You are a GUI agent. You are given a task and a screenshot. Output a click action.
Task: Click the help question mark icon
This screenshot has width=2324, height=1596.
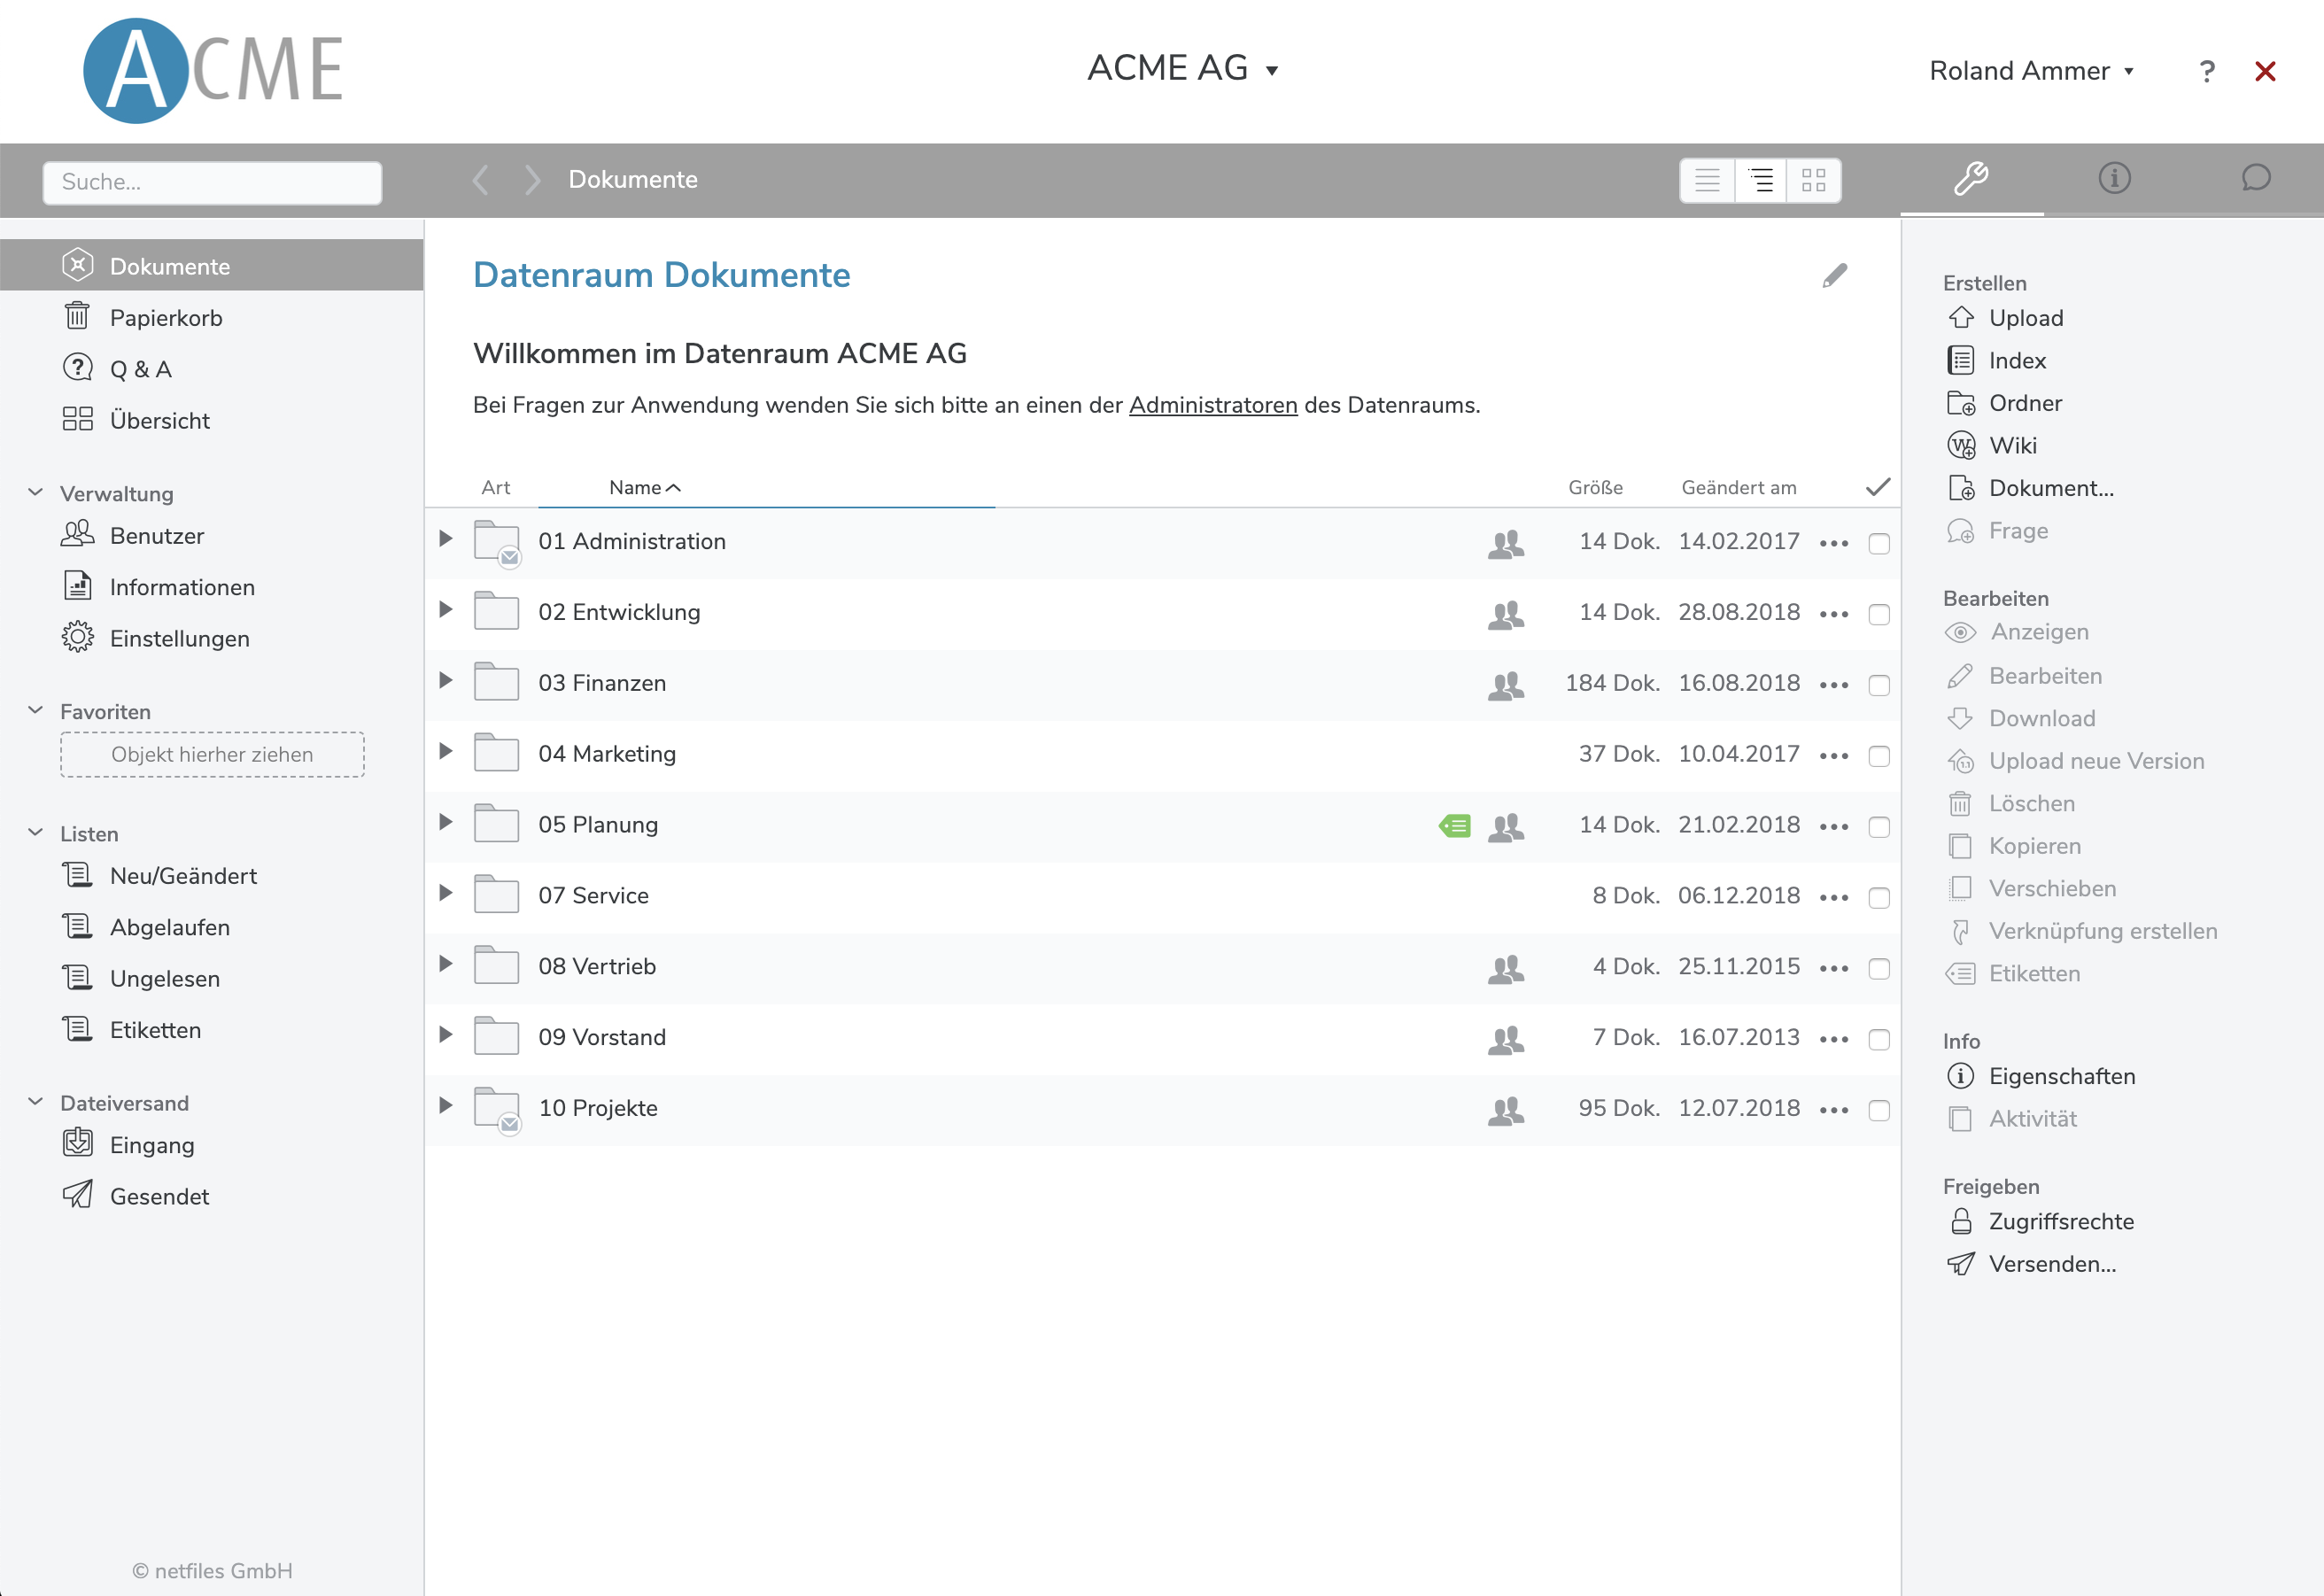pyautogui.click(x=2206, y=71)
